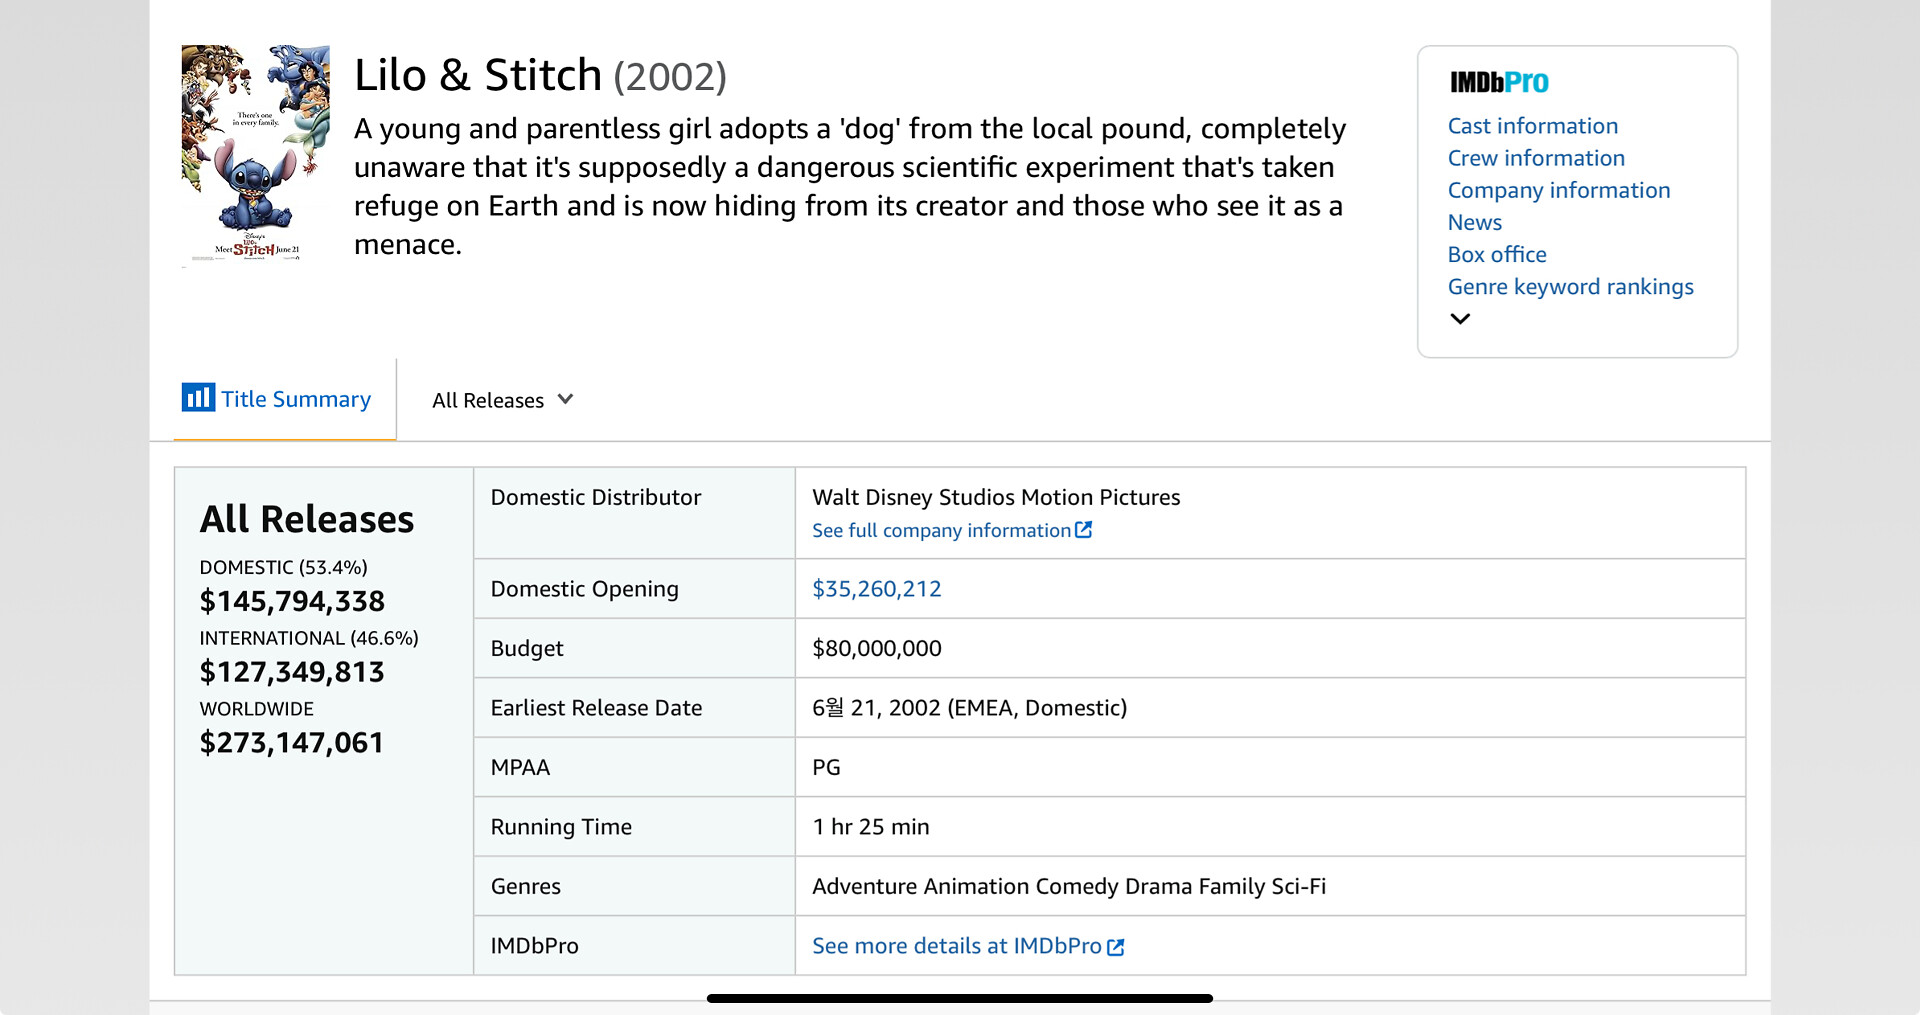1920x1015 pixels.
Task: Open the Lilo & Stitch poster thumbnail
Action: click(255, 153)
